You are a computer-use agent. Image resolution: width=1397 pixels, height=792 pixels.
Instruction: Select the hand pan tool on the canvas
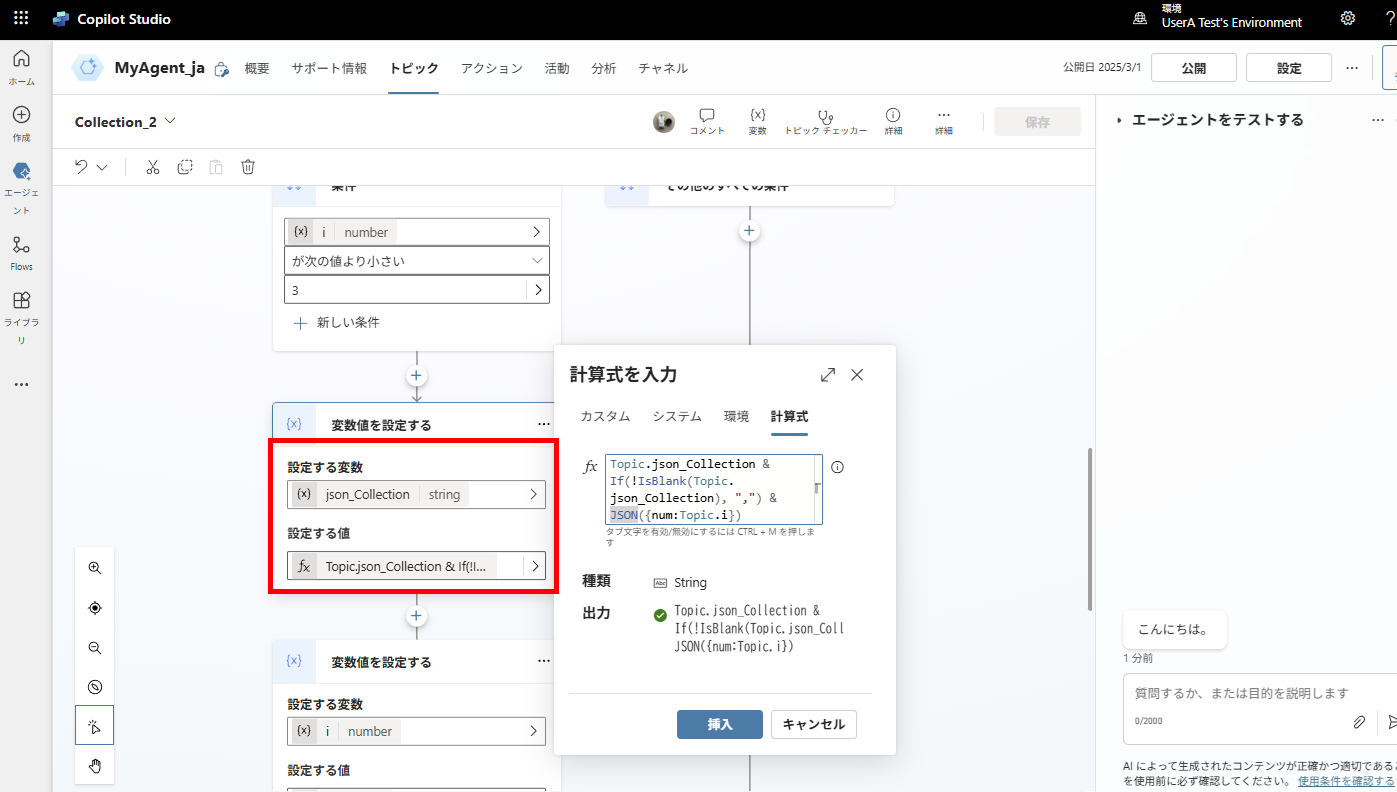coord(94,765)
